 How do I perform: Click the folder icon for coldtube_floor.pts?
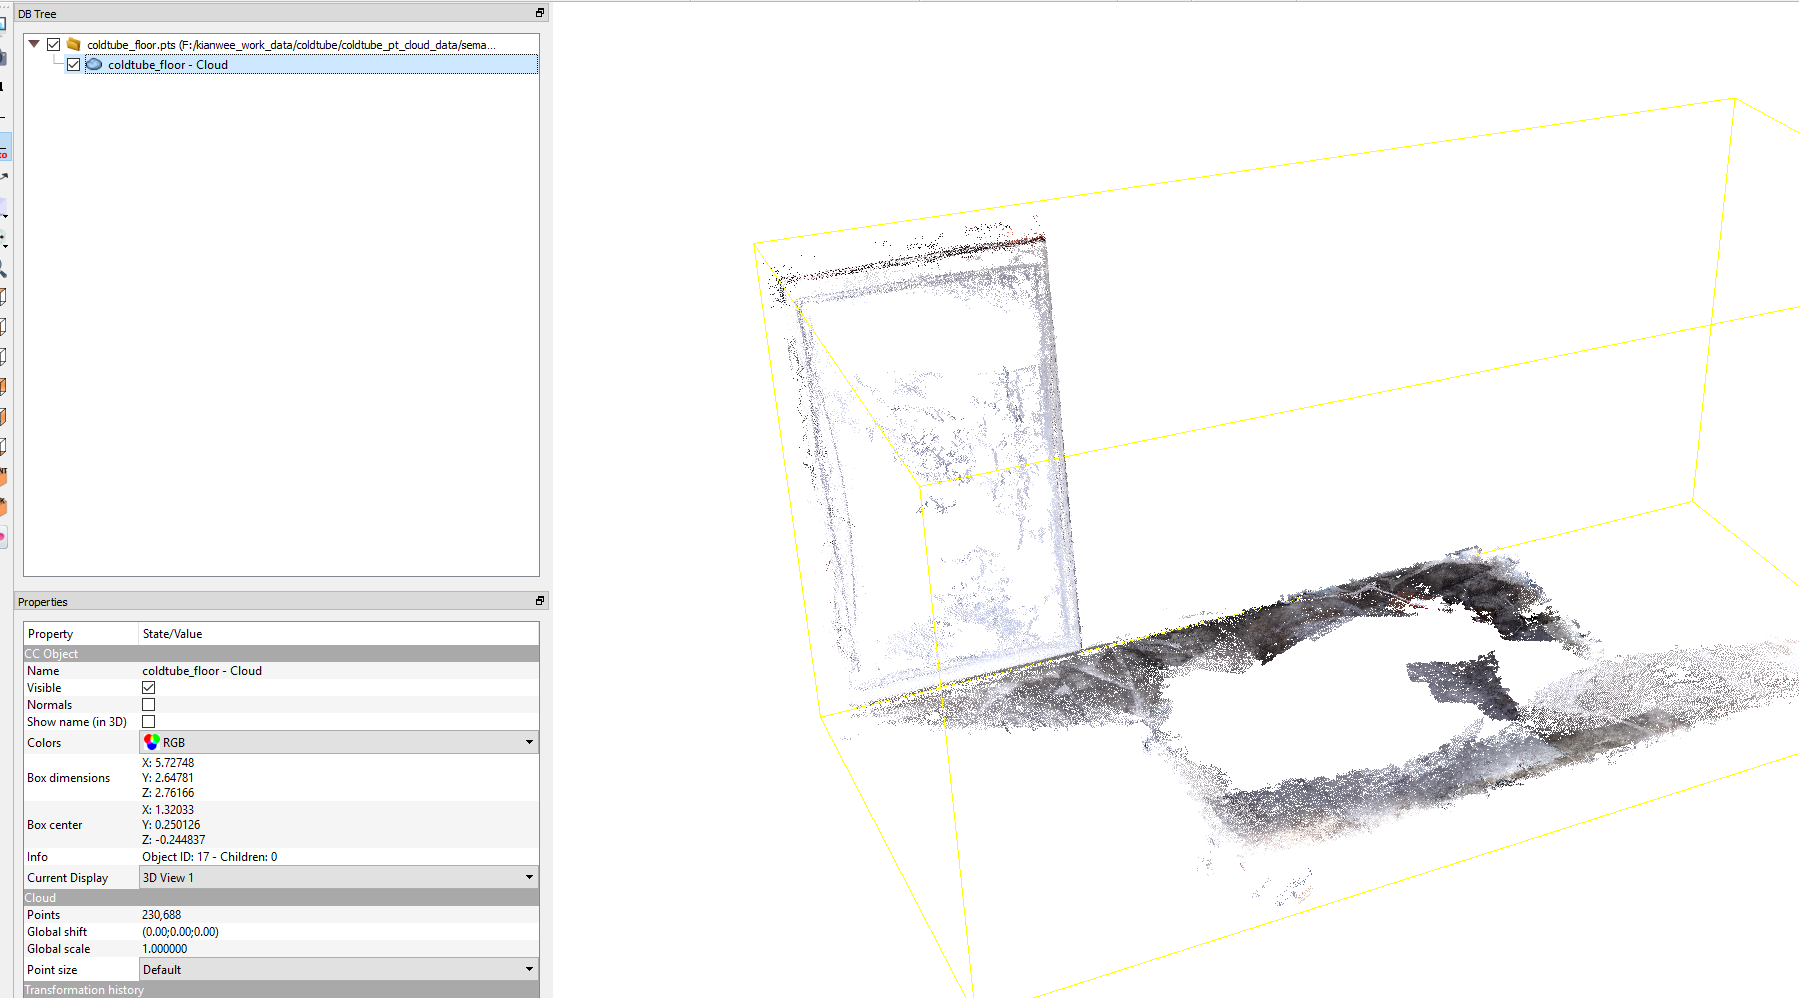click(x=73, y=44)
